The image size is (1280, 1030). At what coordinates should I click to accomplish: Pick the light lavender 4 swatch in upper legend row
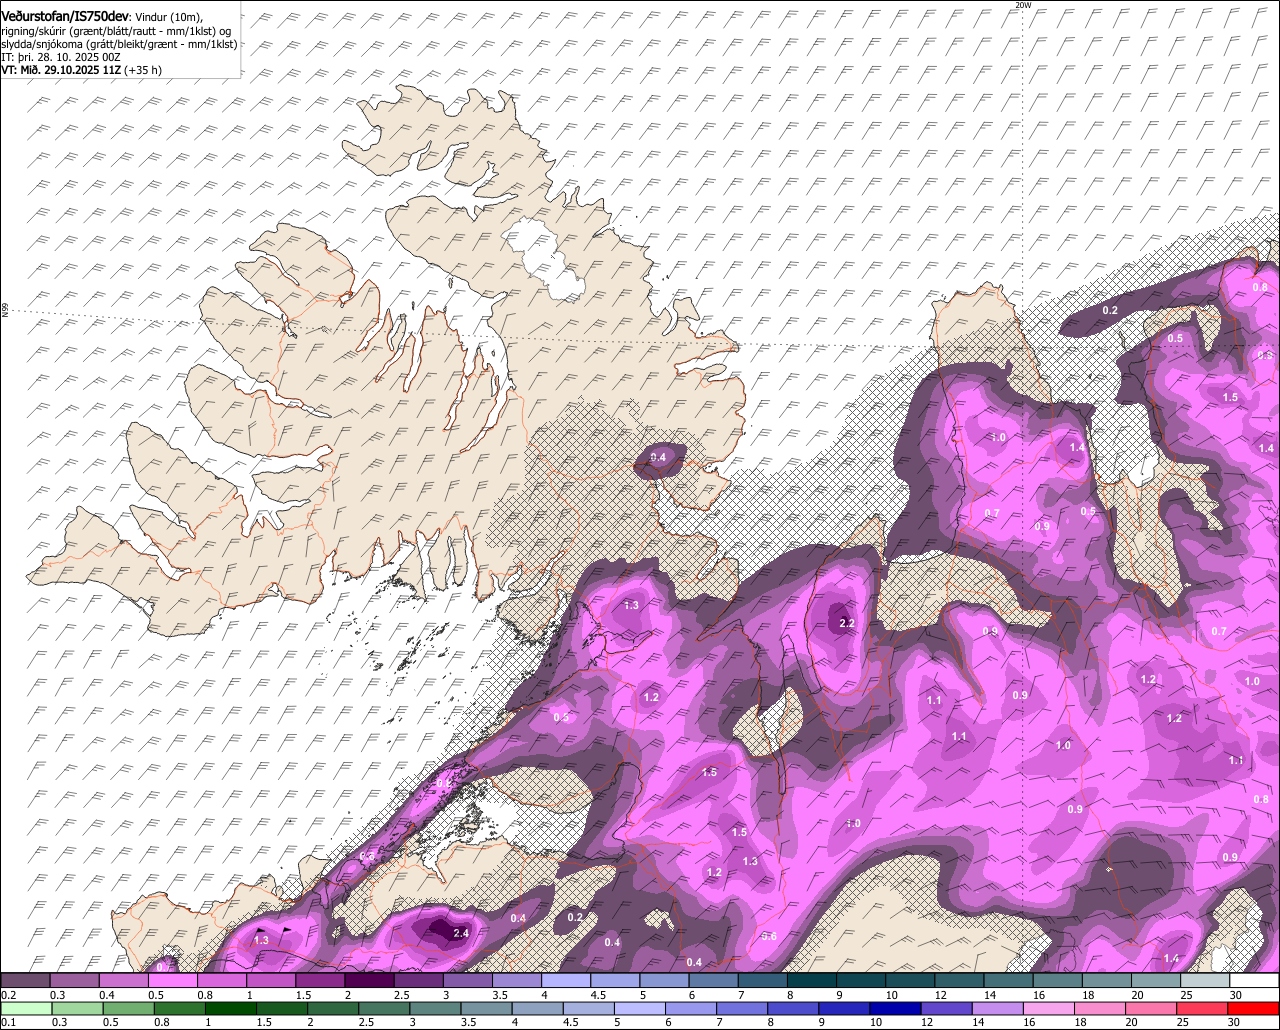coord(565,980)
